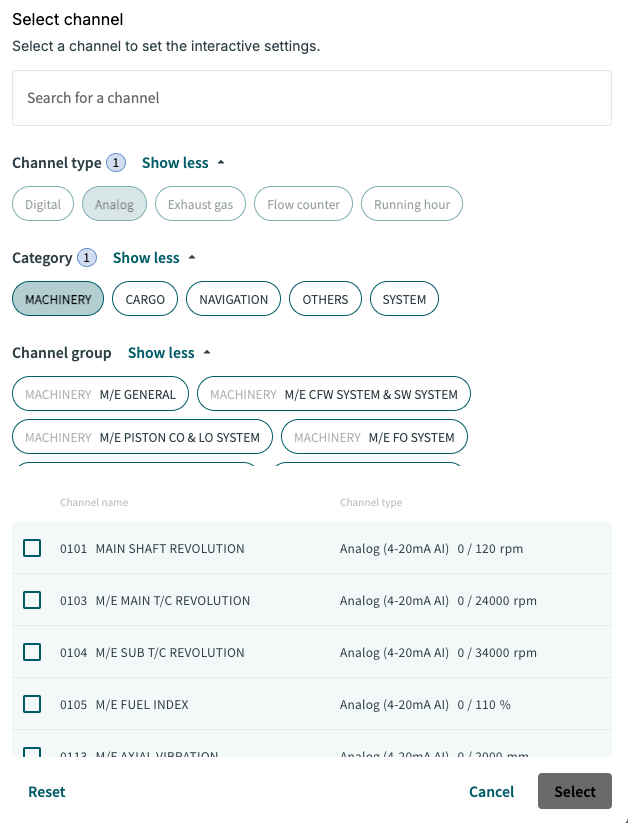Click the 0 / 34000 rpm range value
The image size is (628, 823).
[x=497, y=652]
